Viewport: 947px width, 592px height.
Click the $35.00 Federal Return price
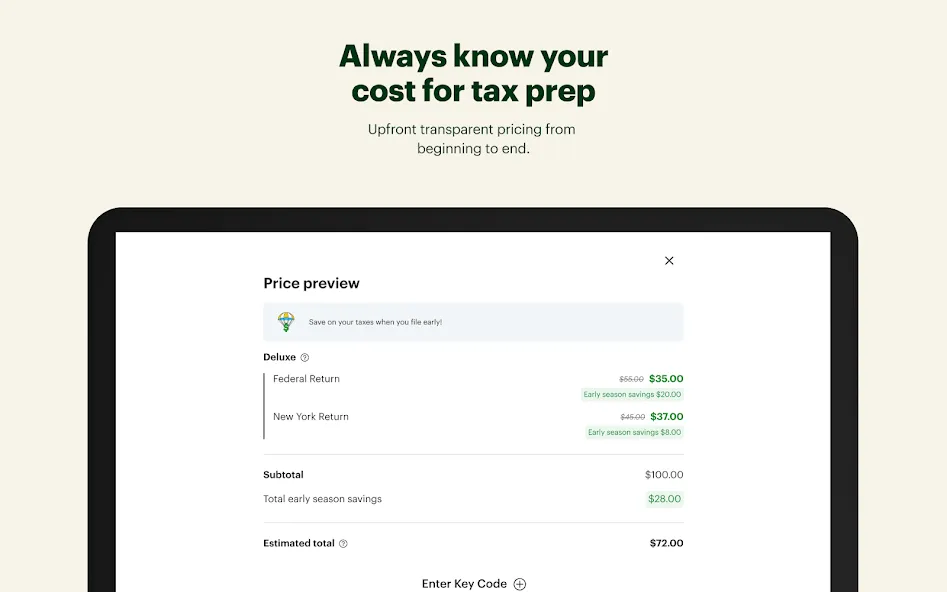pyautogui.click(x=666, y=379)
